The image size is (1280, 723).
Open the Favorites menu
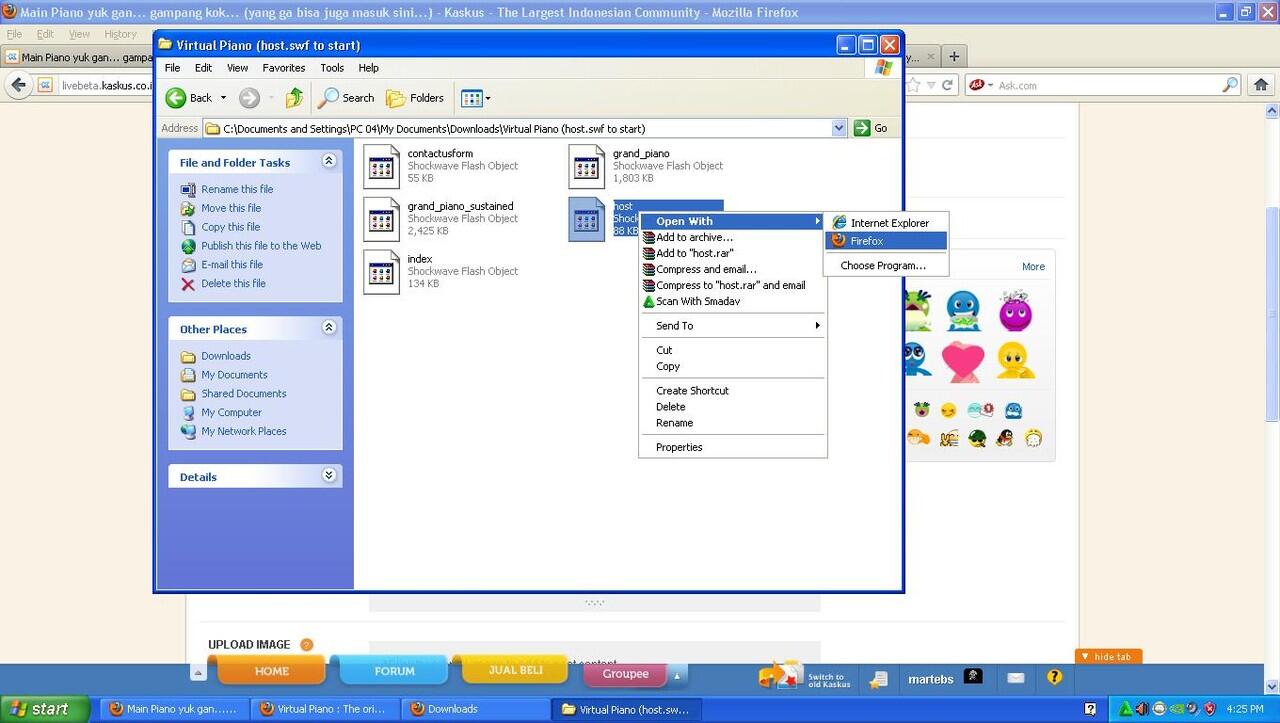point(284,68)
